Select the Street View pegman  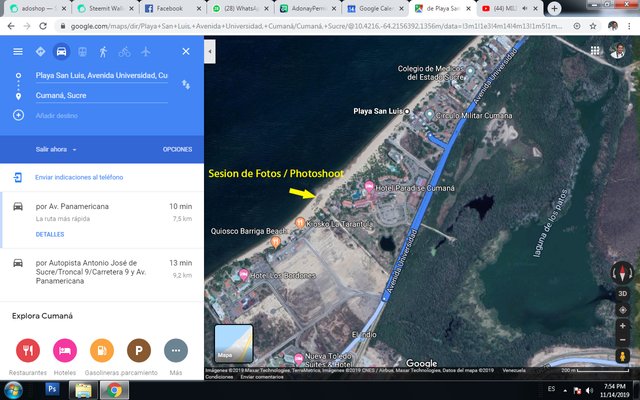point(622,356)
